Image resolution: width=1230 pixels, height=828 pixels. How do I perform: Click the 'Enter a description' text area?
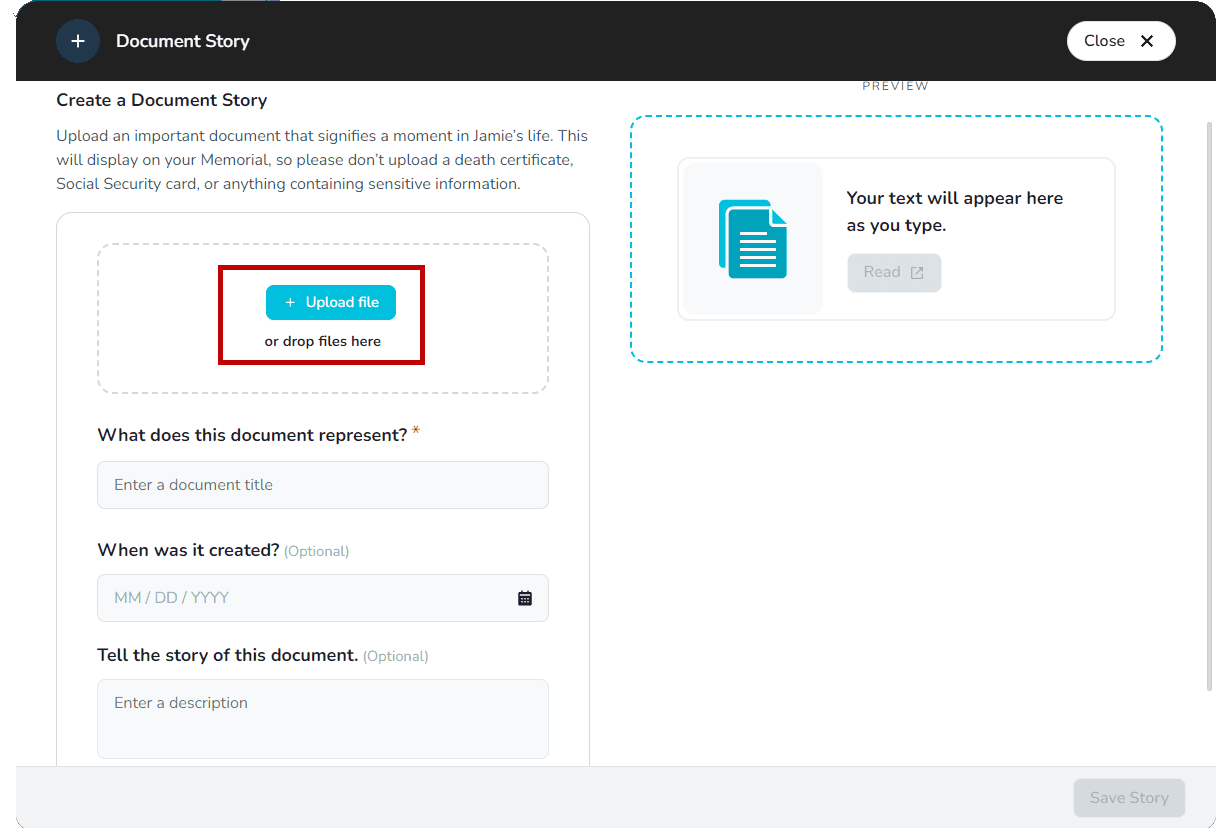(322, 718)
